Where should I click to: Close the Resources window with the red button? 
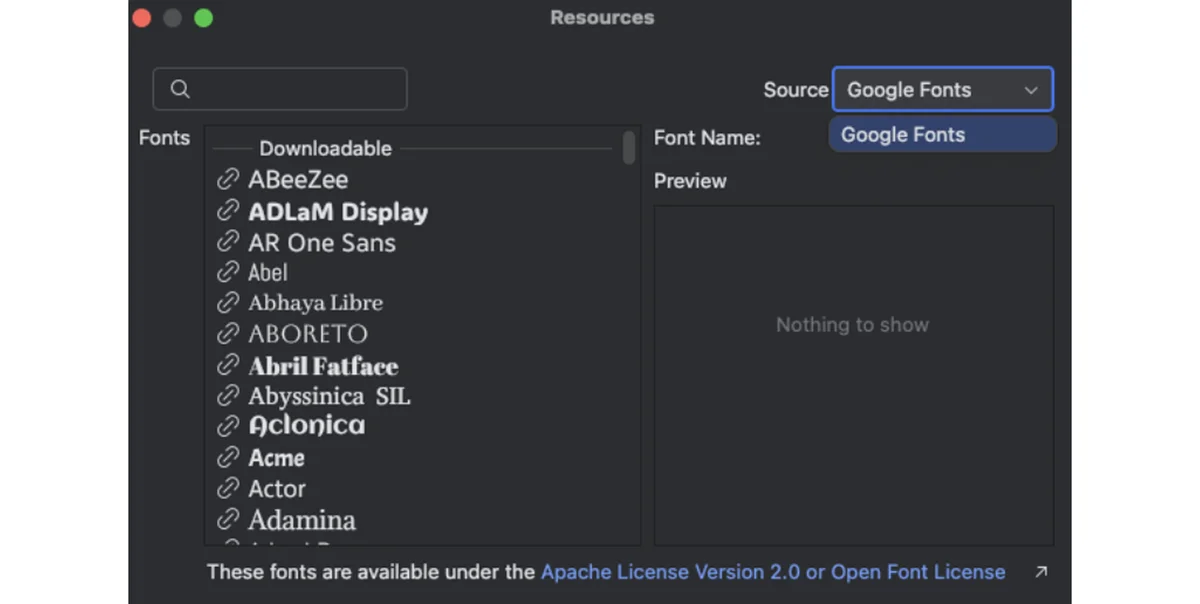tap(141, 18)
